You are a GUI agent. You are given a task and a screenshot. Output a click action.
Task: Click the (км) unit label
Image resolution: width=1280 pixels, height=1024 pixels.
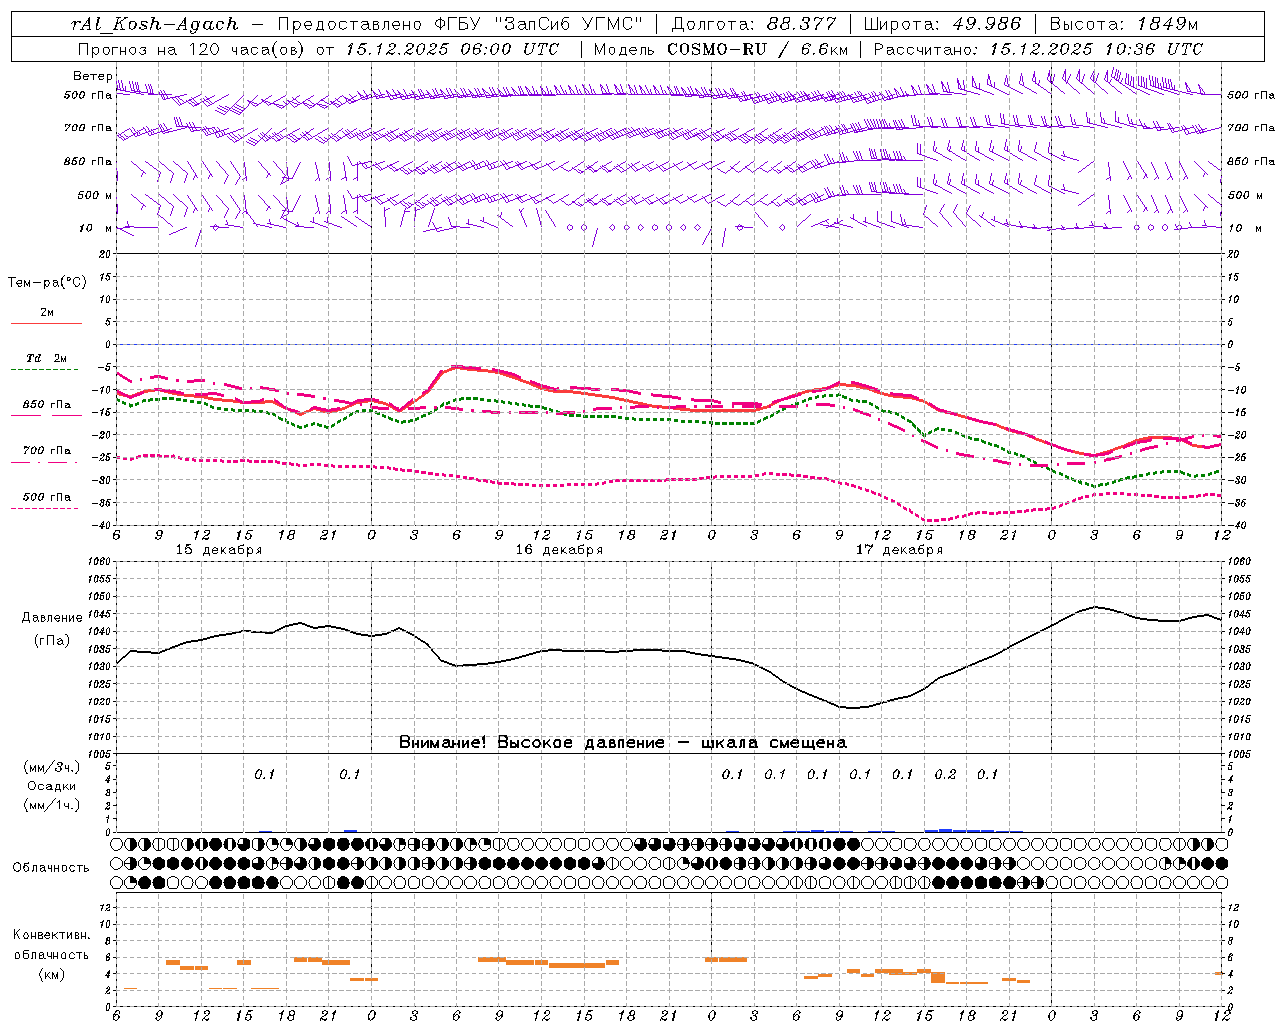[x=52, y=974]
